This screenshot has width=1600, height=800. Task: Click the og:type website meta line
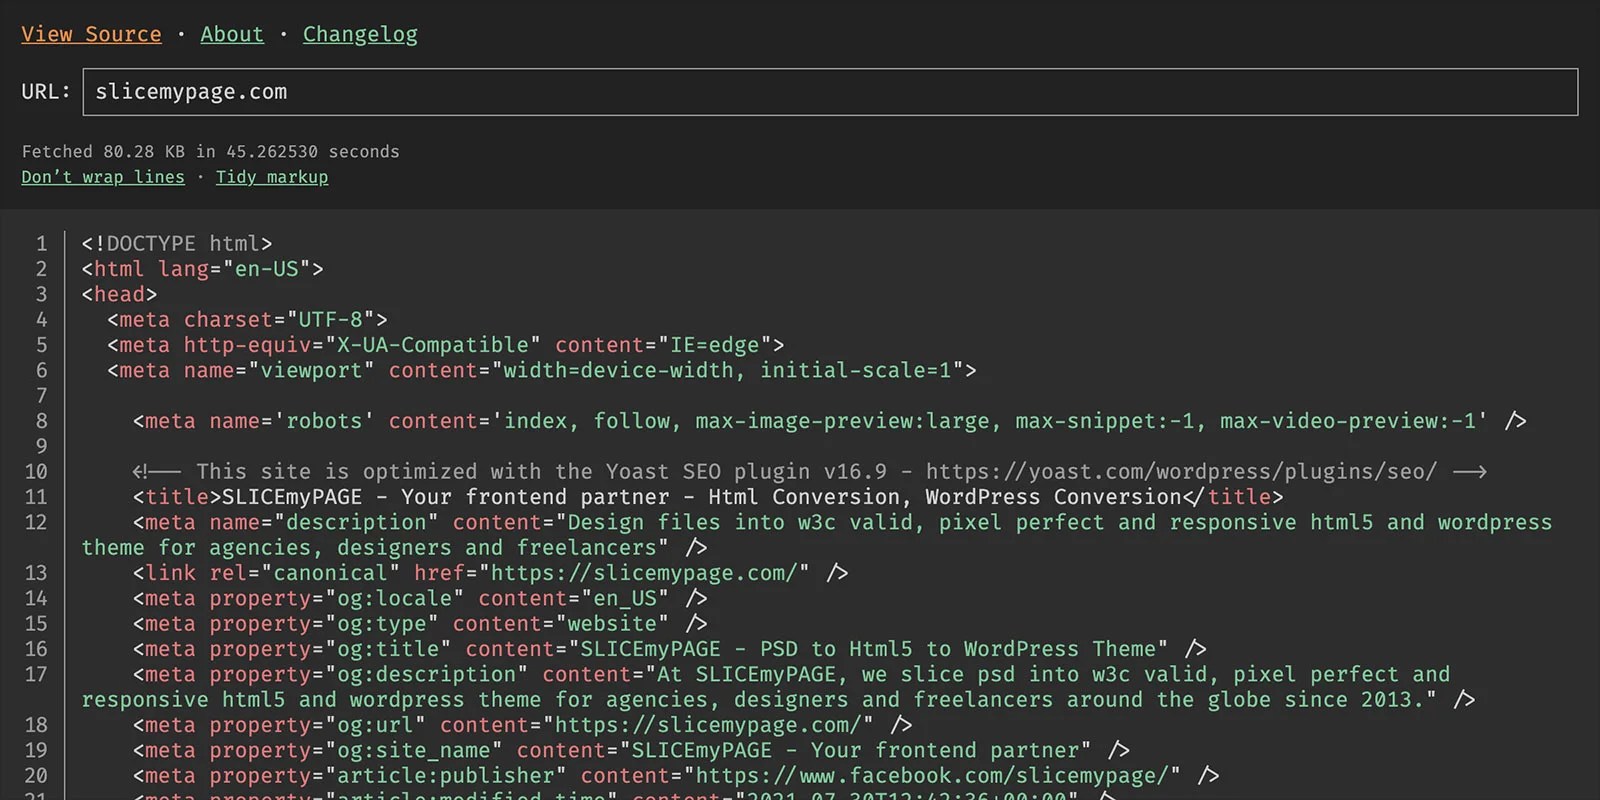[420, 624]
